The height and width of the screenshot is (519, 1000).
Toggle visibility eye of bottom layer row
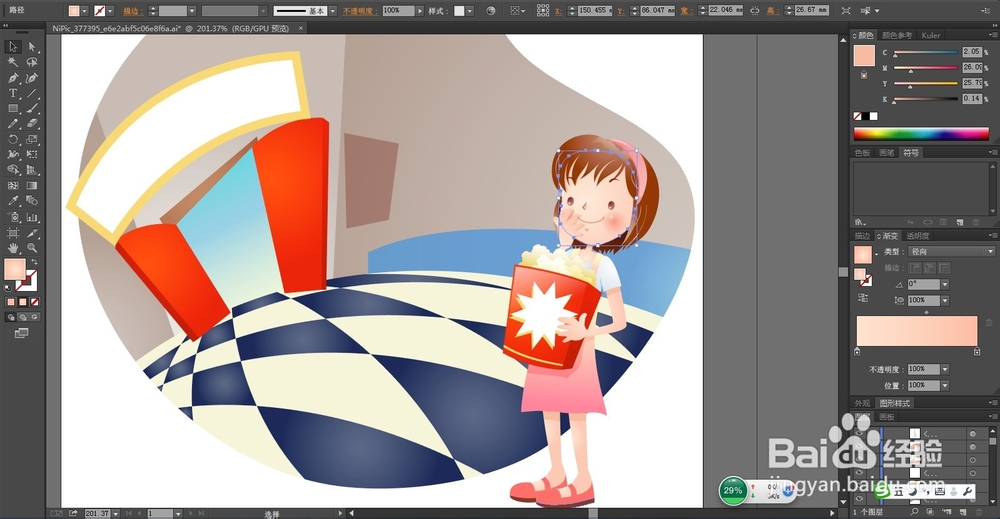pyautogui.click(x=859, y=499)
